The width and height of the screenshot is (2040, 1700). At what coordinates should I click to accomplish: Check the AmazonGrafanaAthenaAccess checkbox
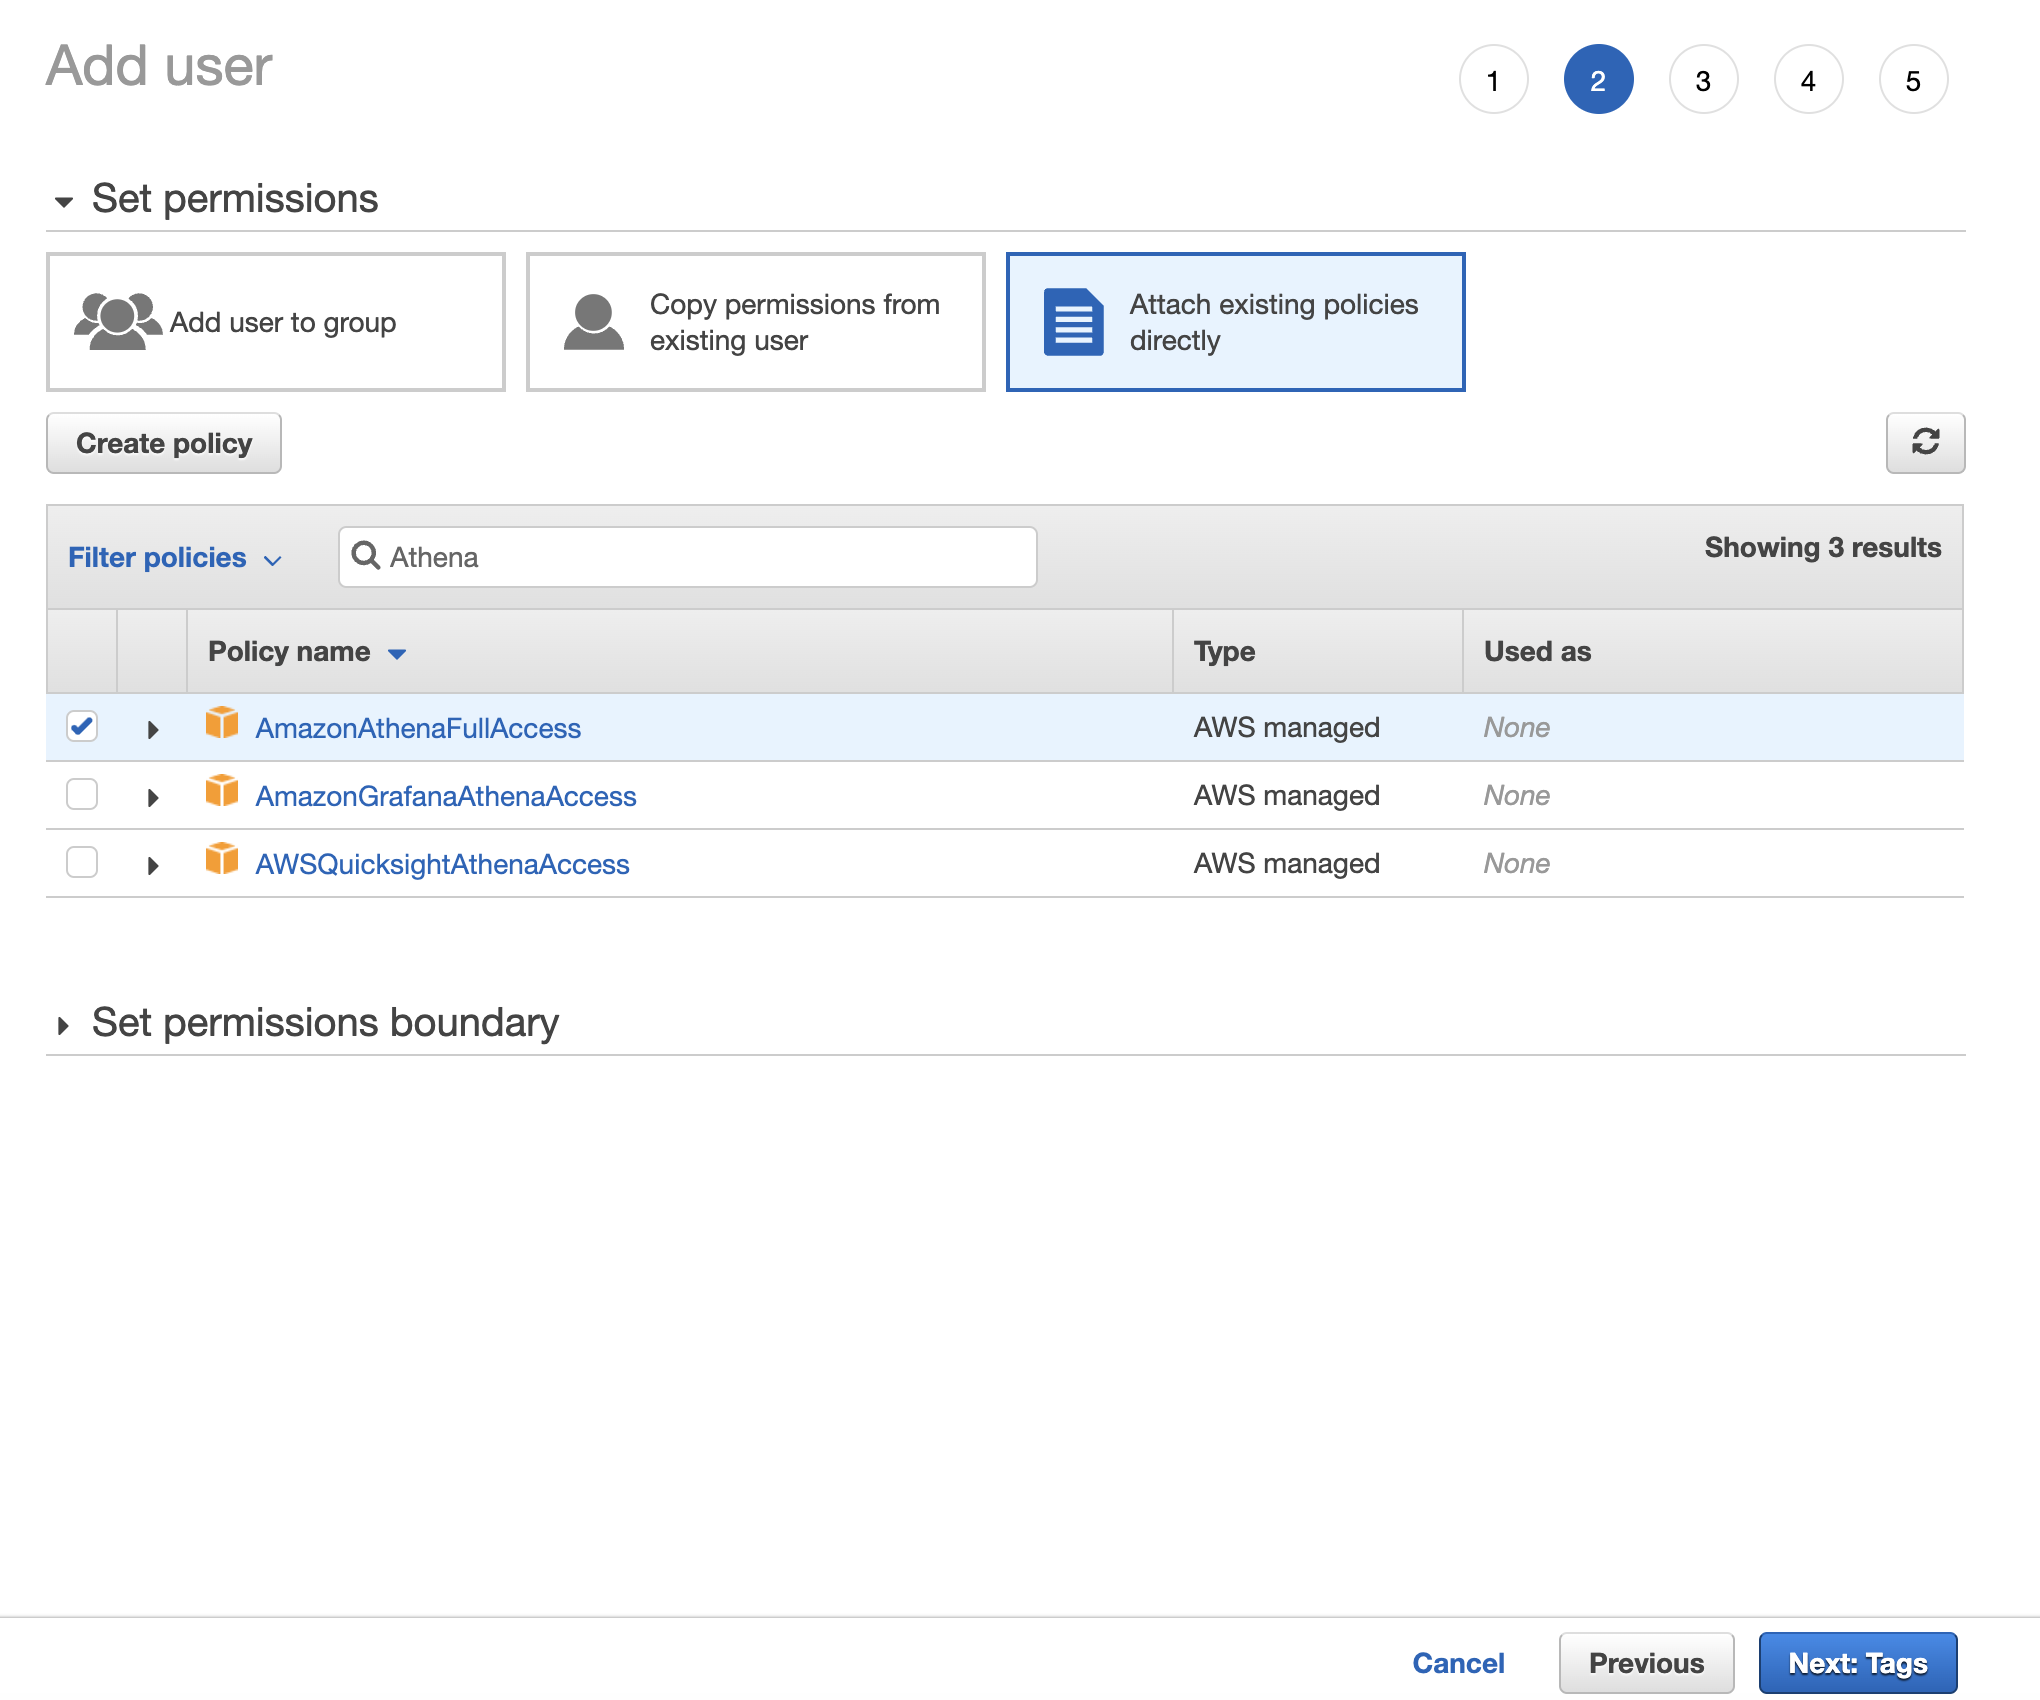[x=82, y=794]
